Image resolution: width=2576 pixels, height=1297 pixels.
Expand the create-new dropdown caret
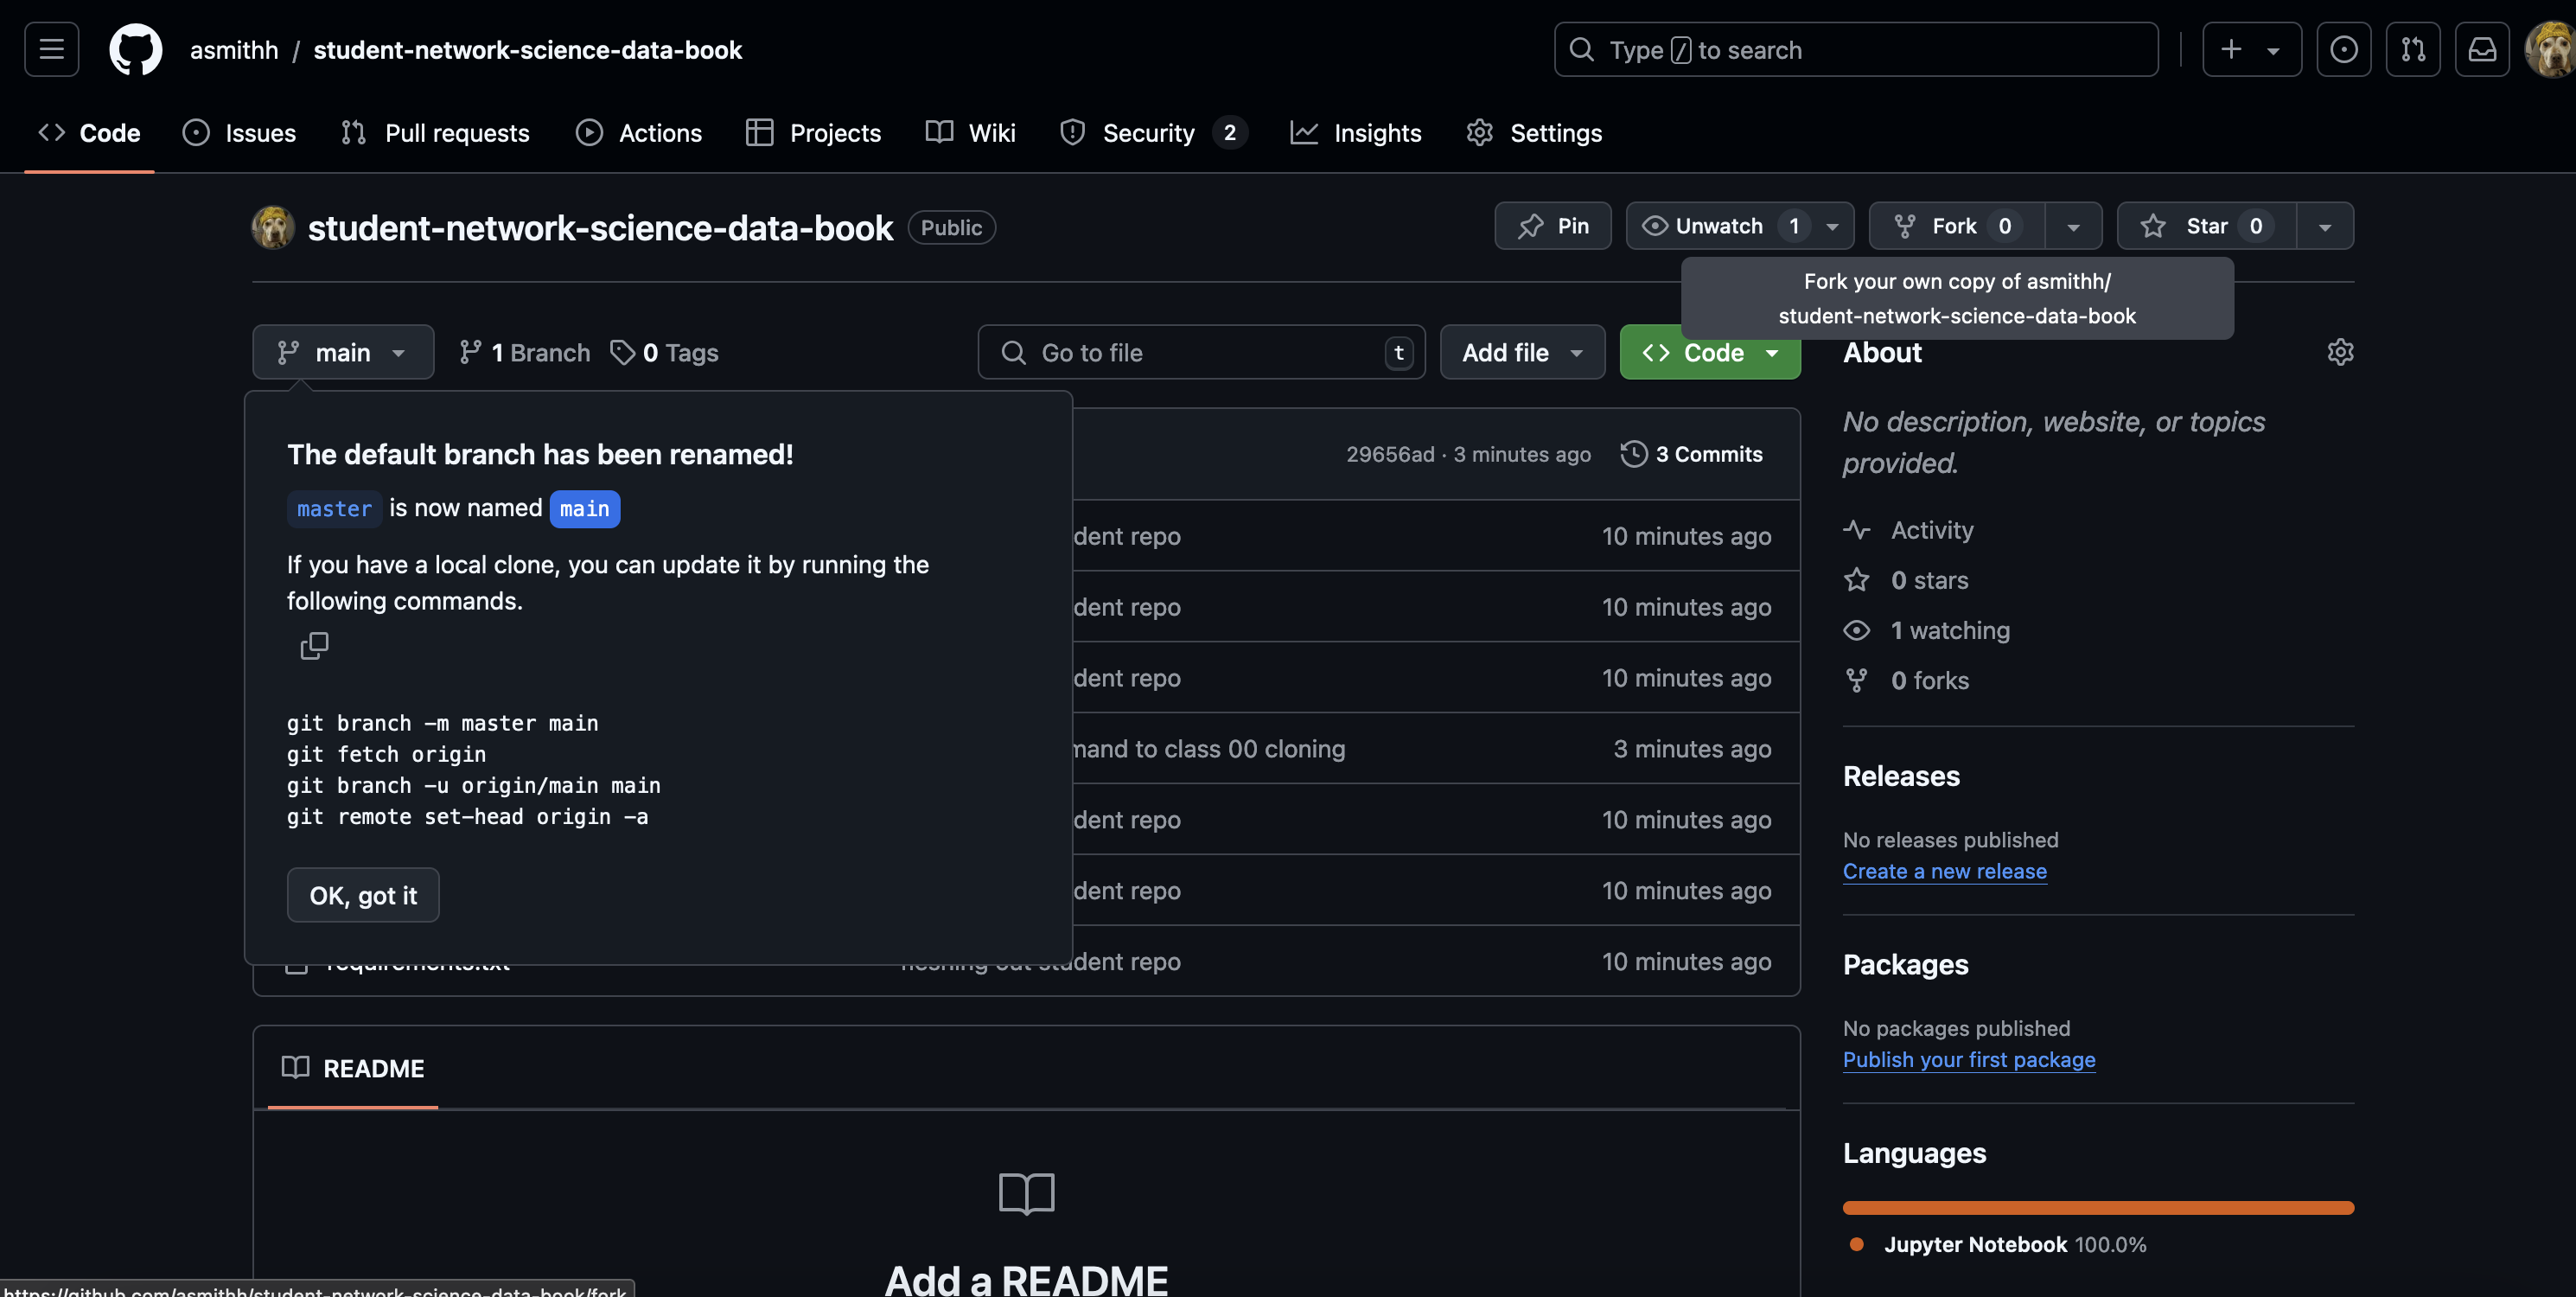click(2272, 50)
